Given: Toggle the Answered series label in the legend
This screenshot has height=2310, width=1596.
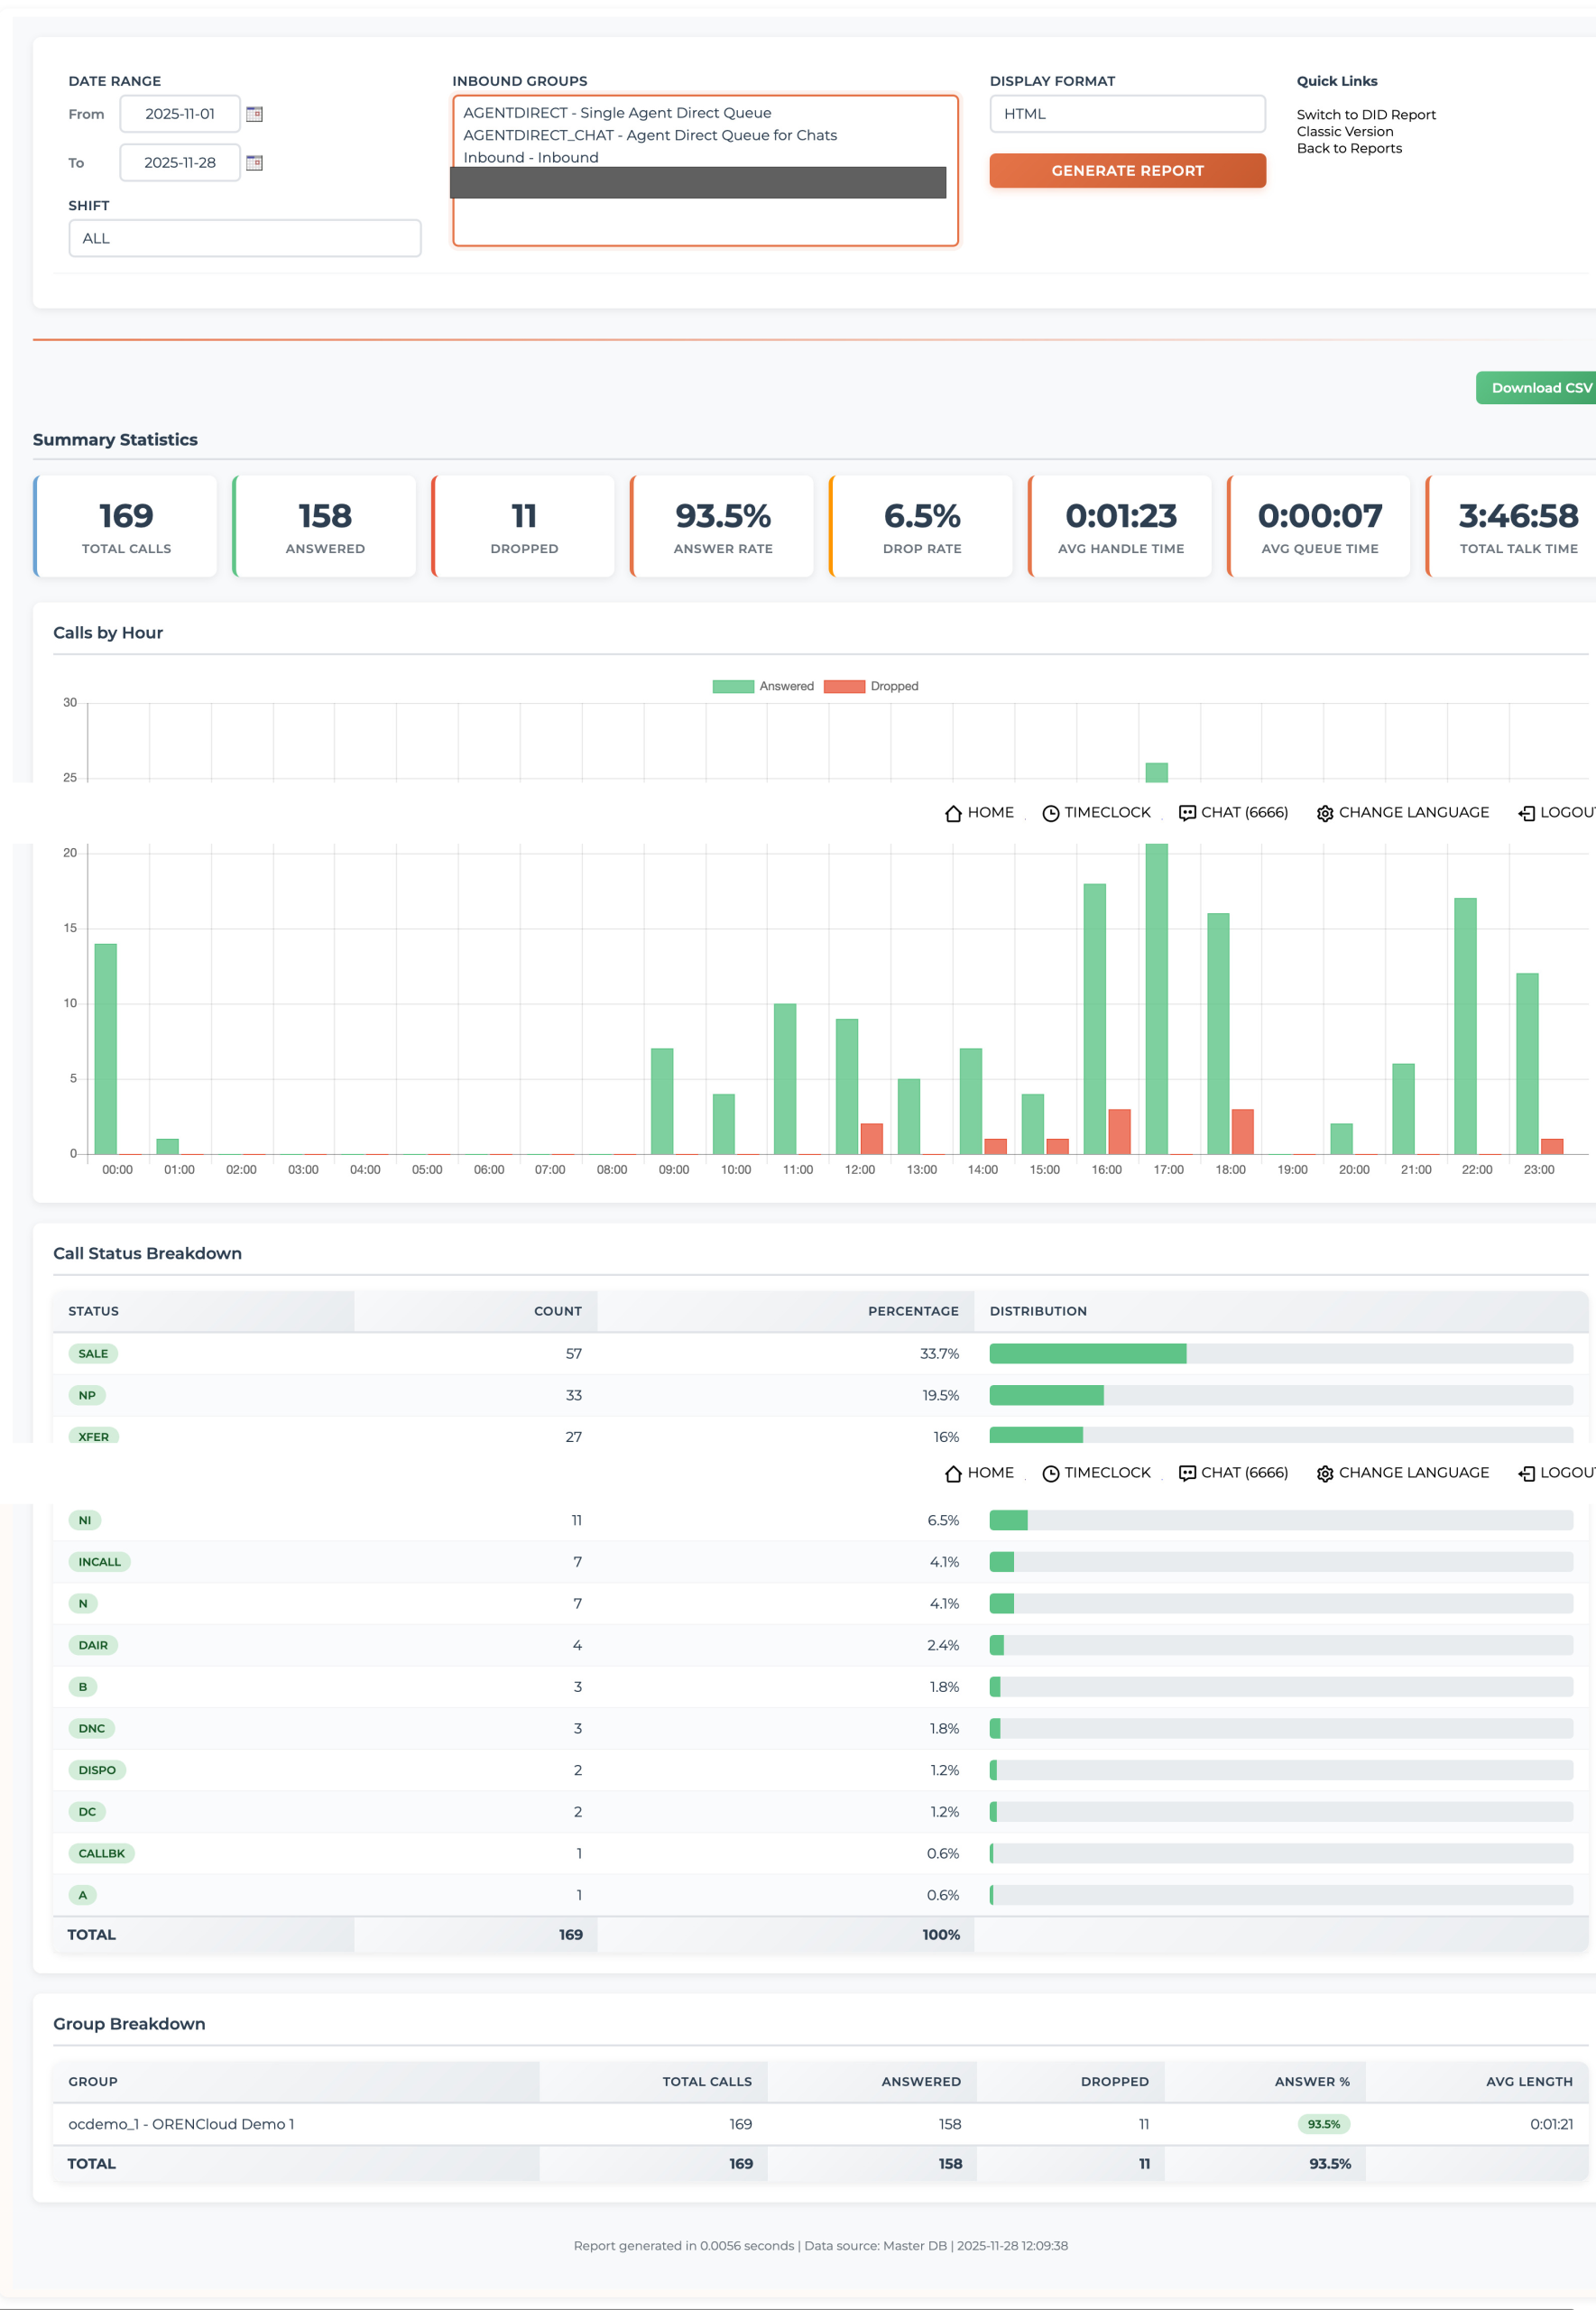Looking at the screenshot, I should [786, 686].
